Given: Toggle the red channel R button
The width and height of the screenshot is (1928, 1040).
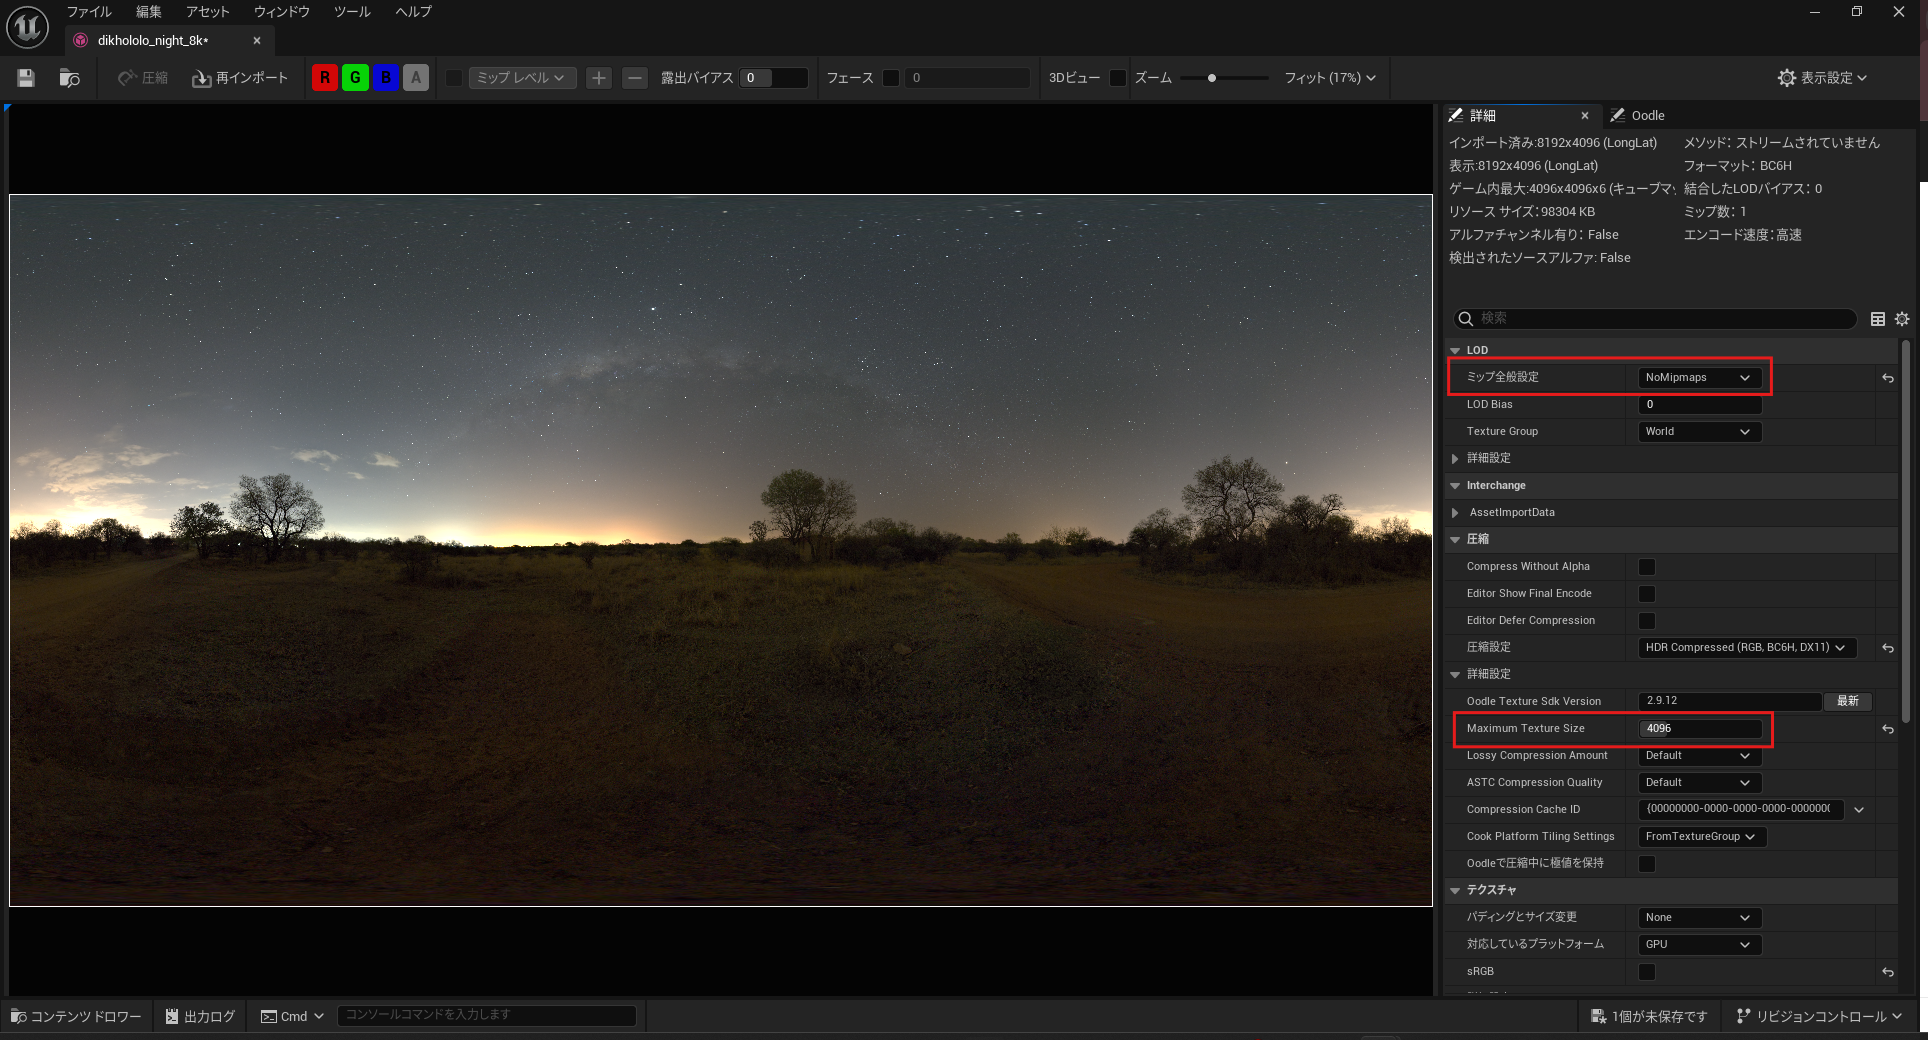Looking at the screenshot, I should [x=324, y=78].
